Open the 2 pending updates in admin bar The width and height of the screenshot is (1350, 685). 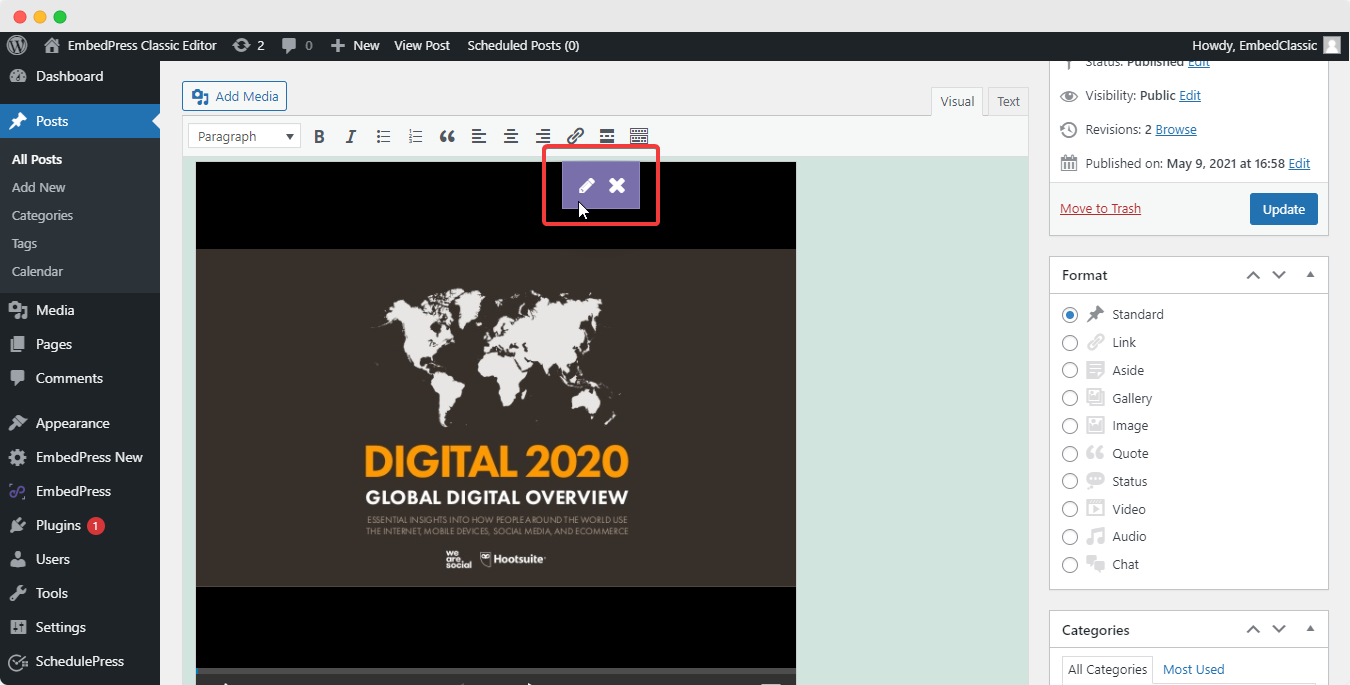[x=248, y=45]
